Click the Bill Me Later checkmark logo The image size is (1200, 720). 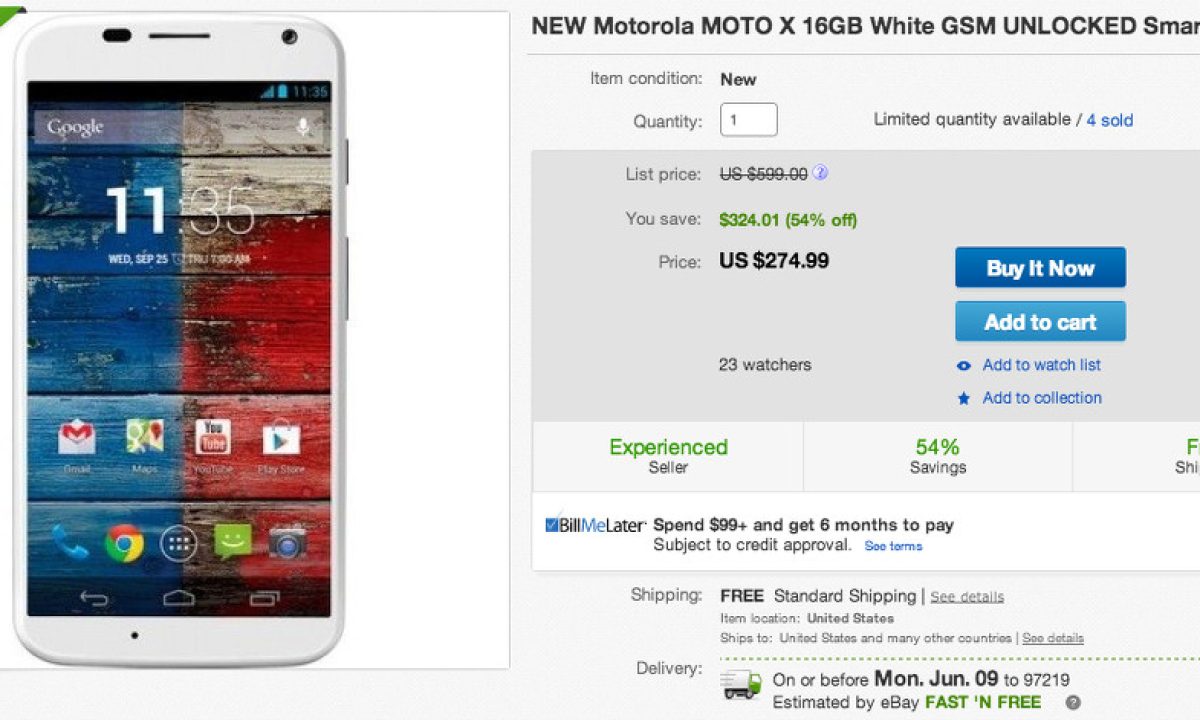[x=552, y=525]
